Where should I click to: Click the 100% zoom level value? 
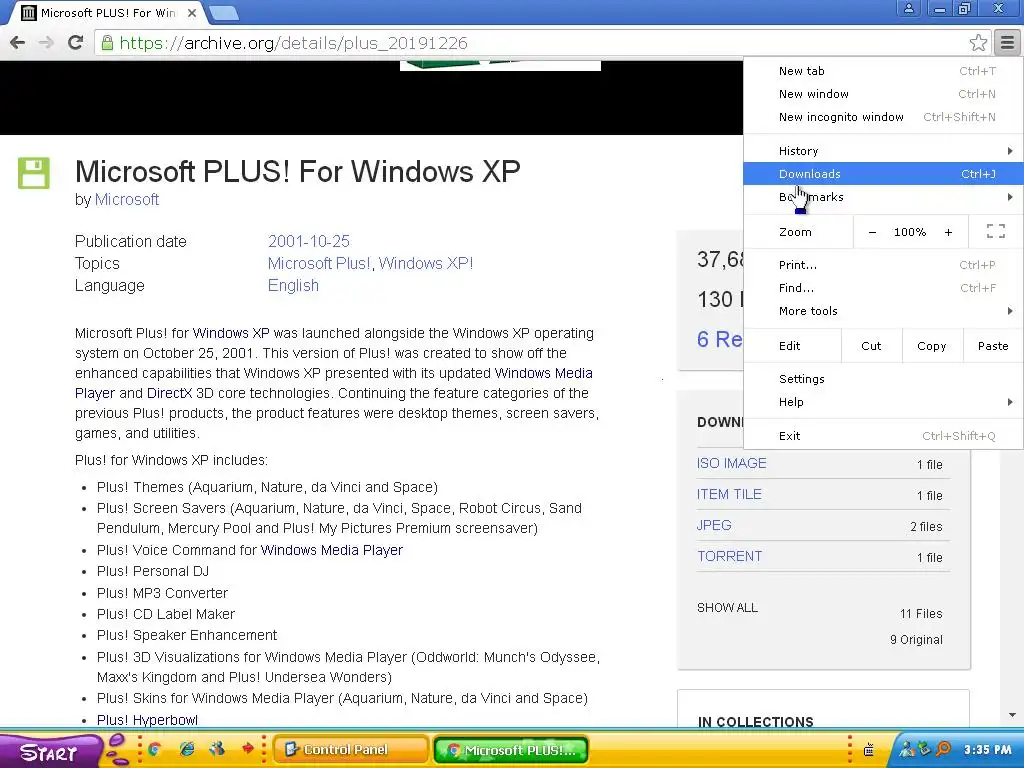(x=910, y=232)
